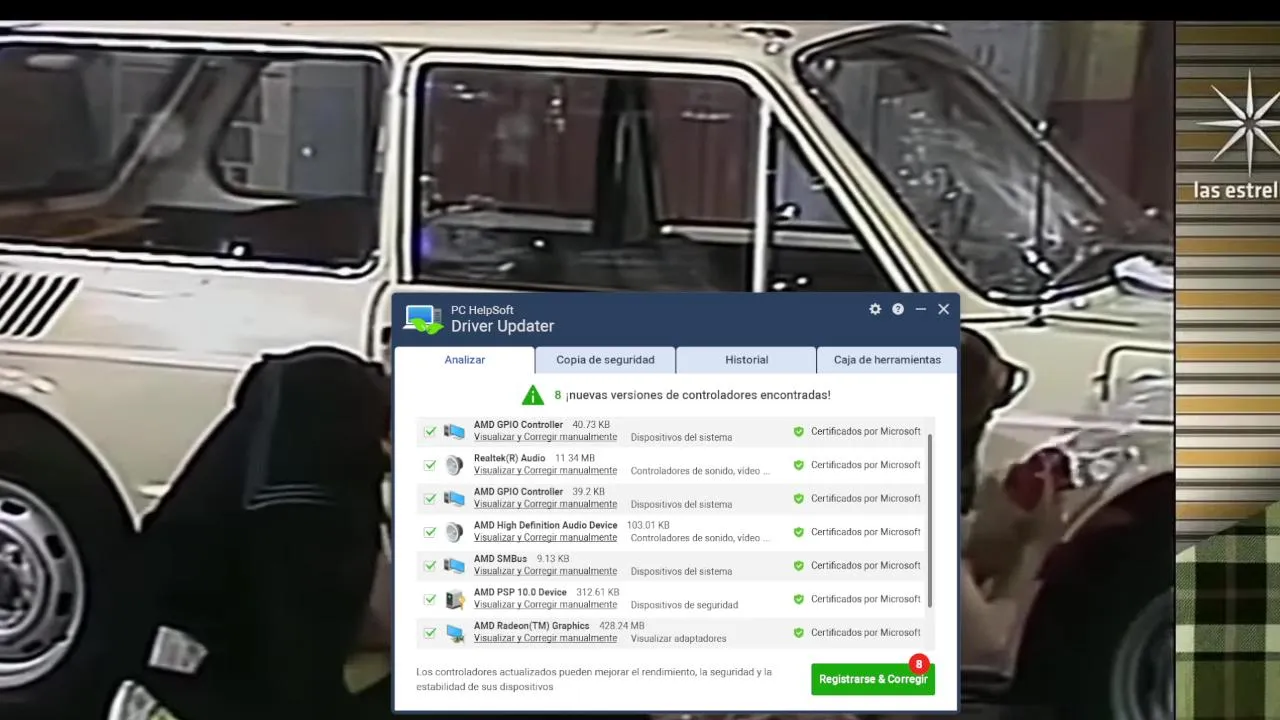Click 'Visualizar adaptadores' category text
The height and width of the screenshot is (720, 1280).
click(x=678, y=638)
